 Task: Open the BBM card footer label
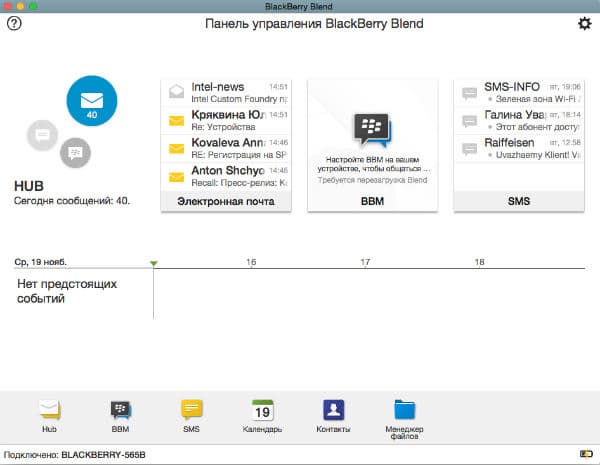(x=372, y=201)
